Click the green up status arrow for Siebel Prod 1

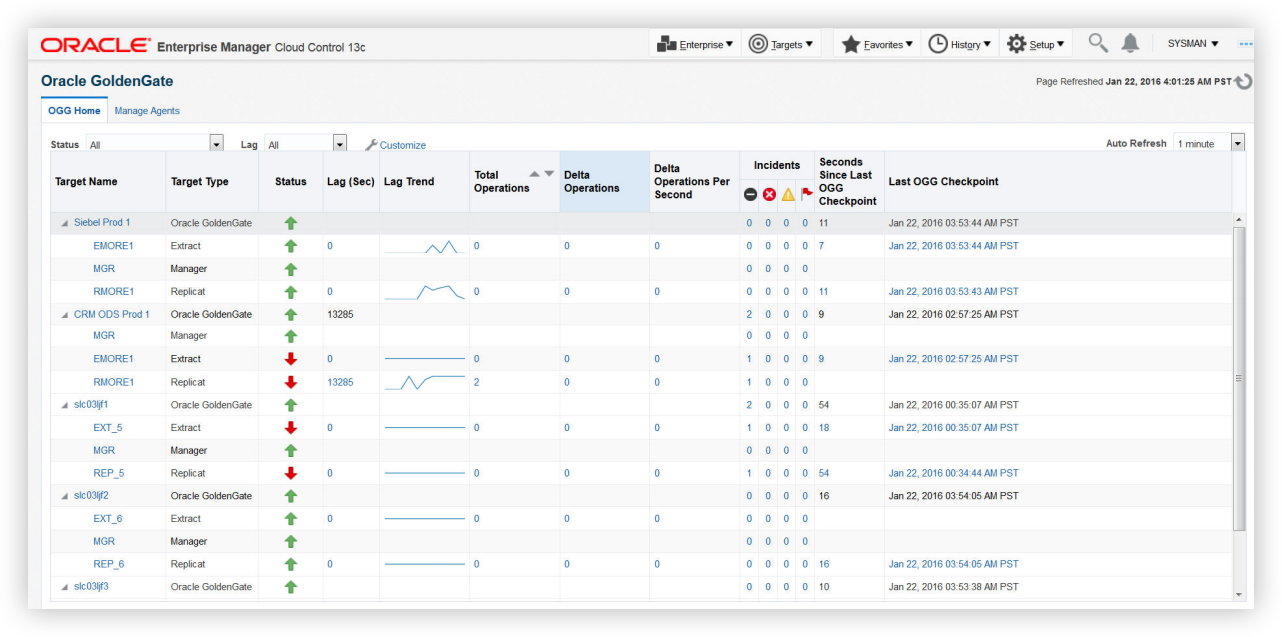[x=291, y=223]
